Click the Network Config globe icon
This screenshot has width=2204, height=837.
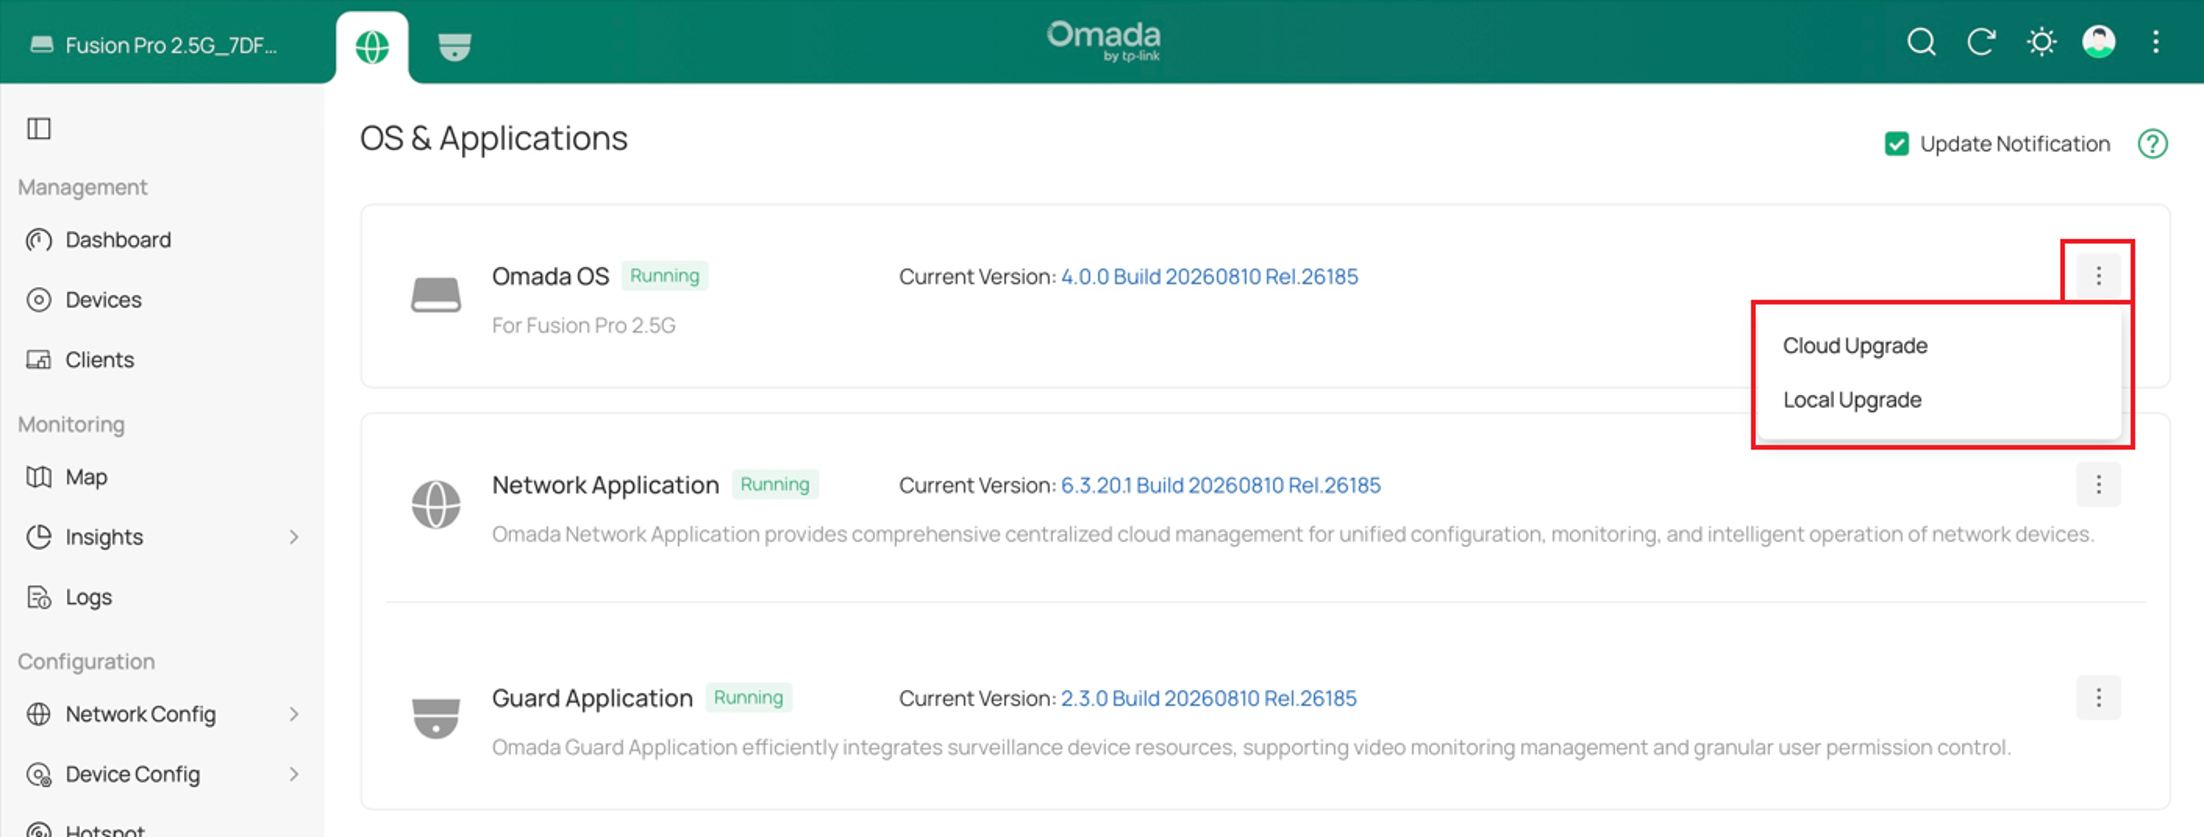(39, 714)
